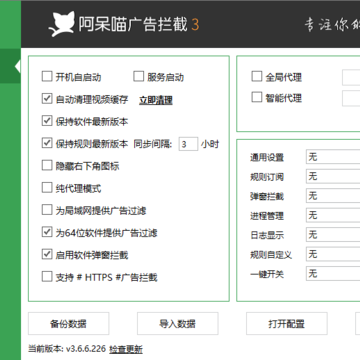The width and height of the screenshot is (360, 360).
Task: Click the 备份数据 button
Action: click(x=68, y=323)
